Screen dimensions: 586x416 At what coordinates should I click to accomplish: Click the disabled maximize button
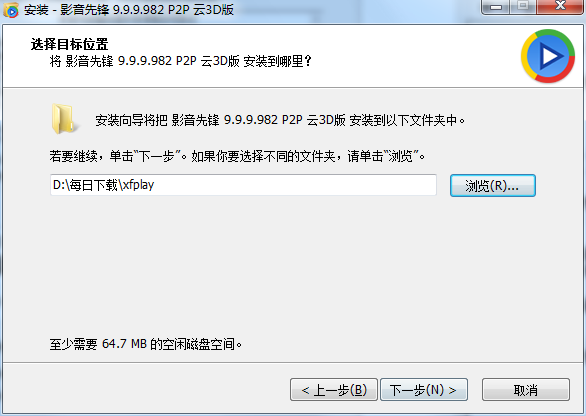[x=523, y=7]
